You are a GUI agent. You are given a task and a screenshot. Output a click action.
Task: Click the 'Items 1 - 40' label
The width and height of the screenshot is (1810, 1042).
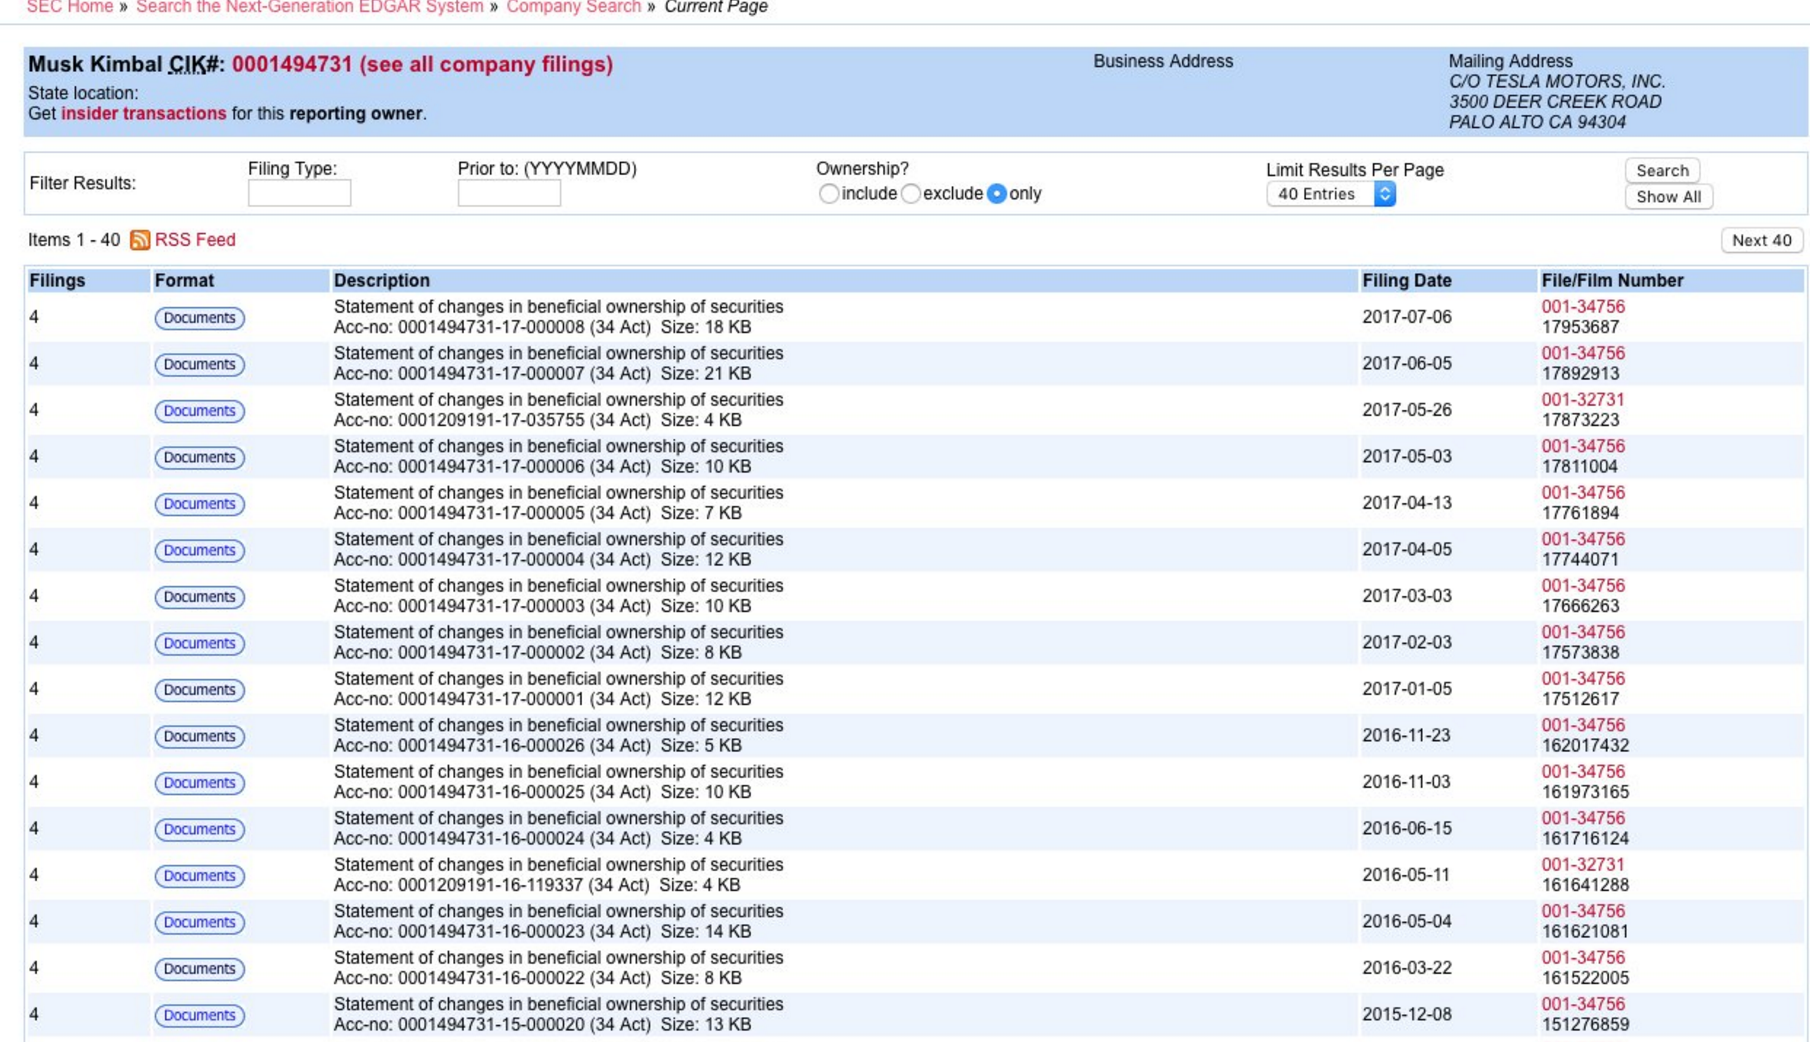(x=74, y=240)
